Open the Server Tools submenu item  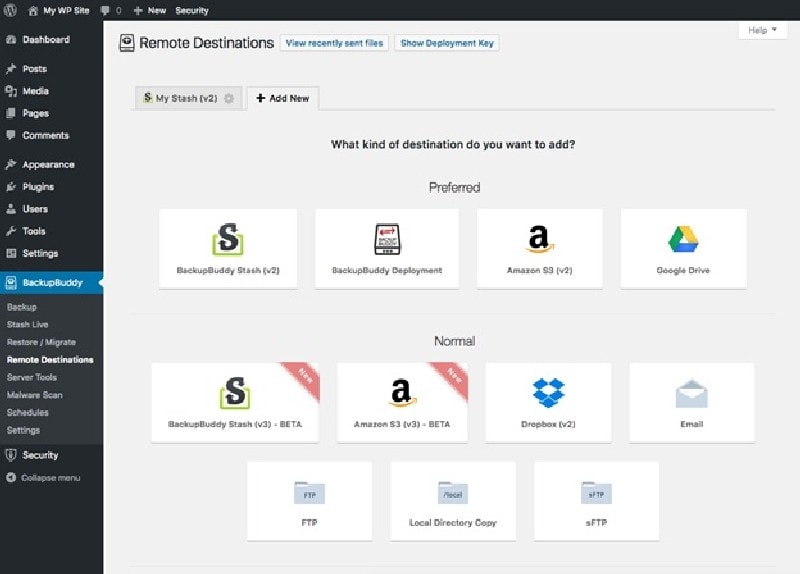click(32, 378)
